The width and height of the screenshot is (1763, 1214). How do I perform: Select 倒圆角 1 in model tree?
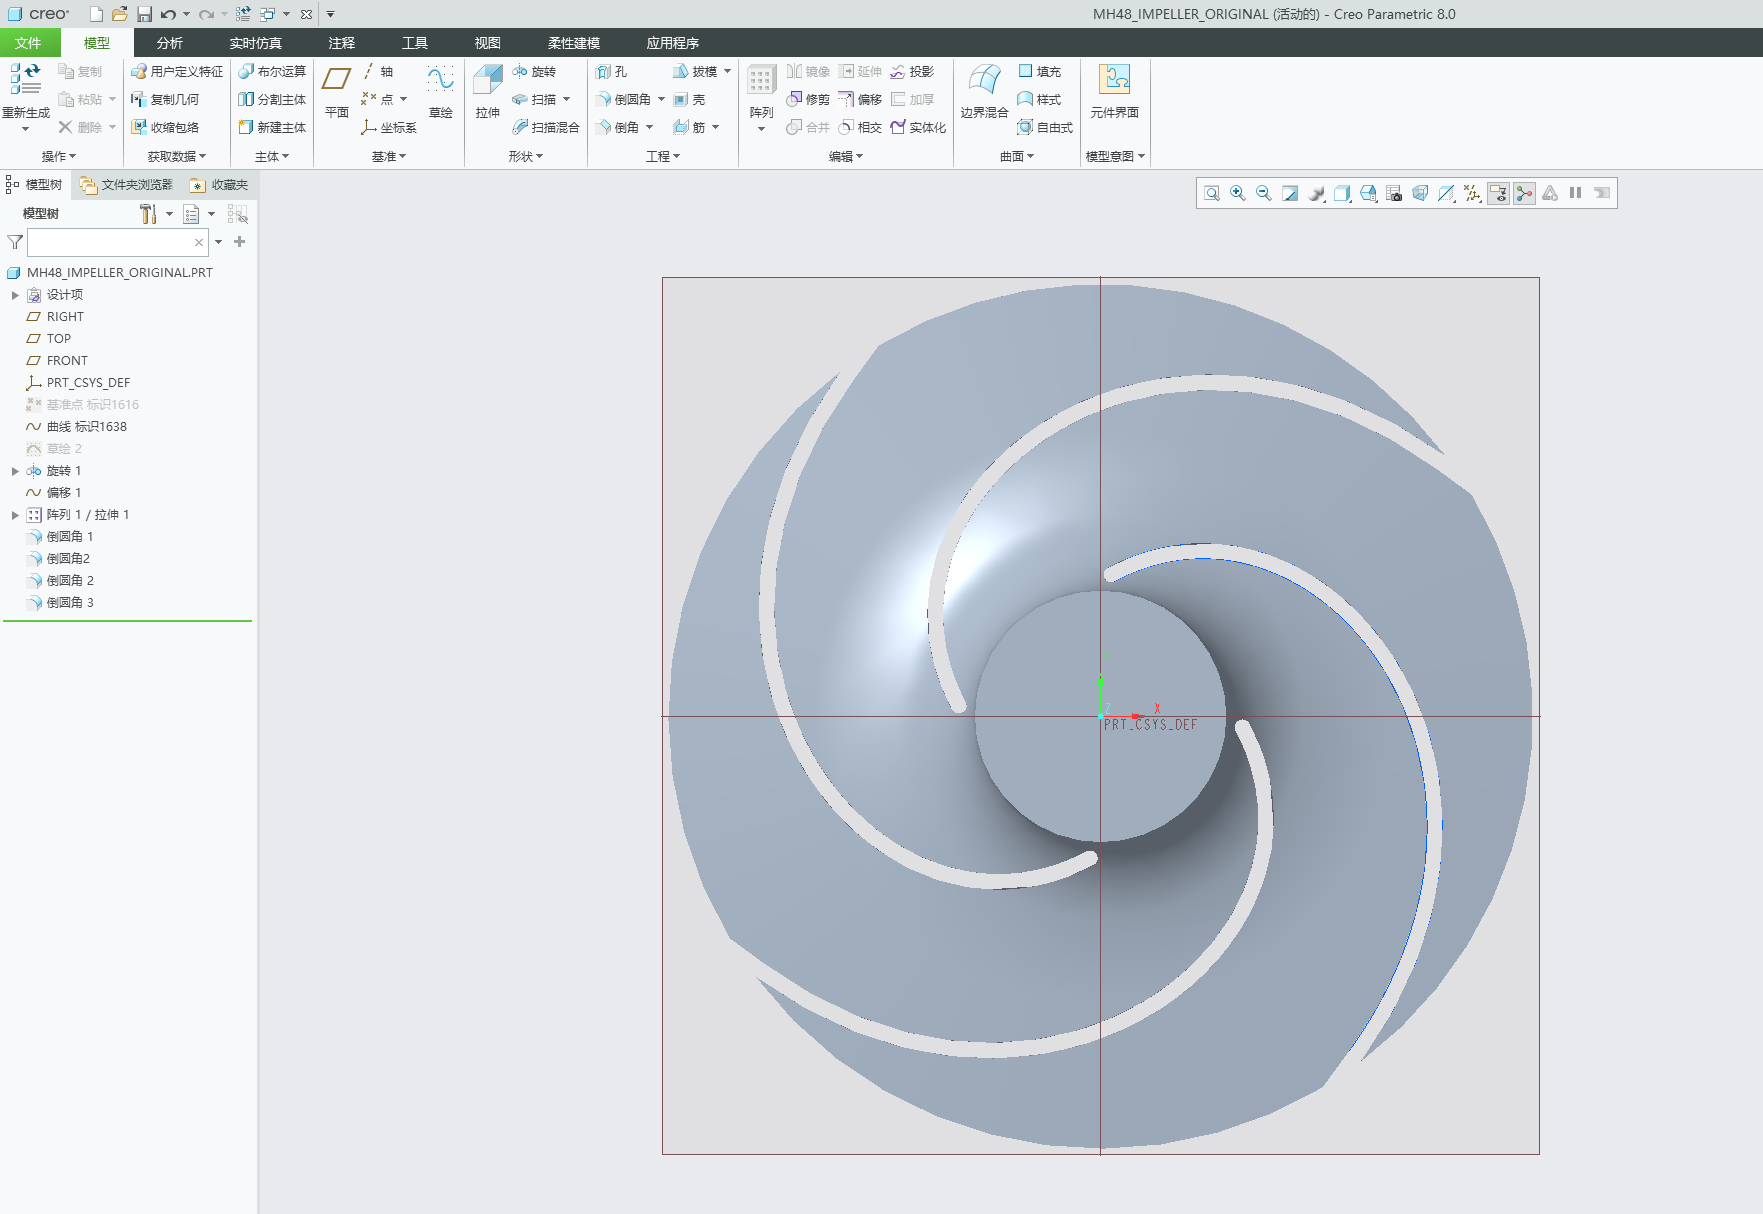[x=69, y=537]
